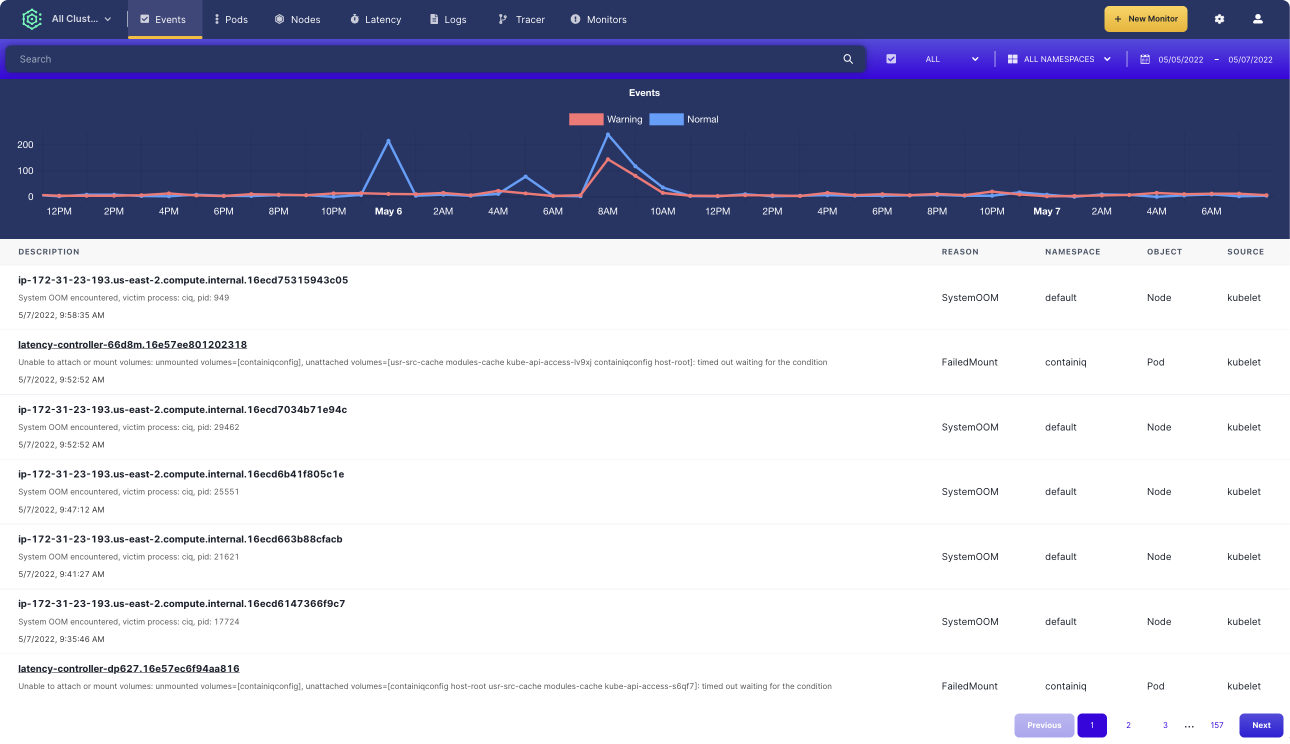1290x744 pixels.
Task: Click the magnifying glass search icon
Action: coord(848,59)
